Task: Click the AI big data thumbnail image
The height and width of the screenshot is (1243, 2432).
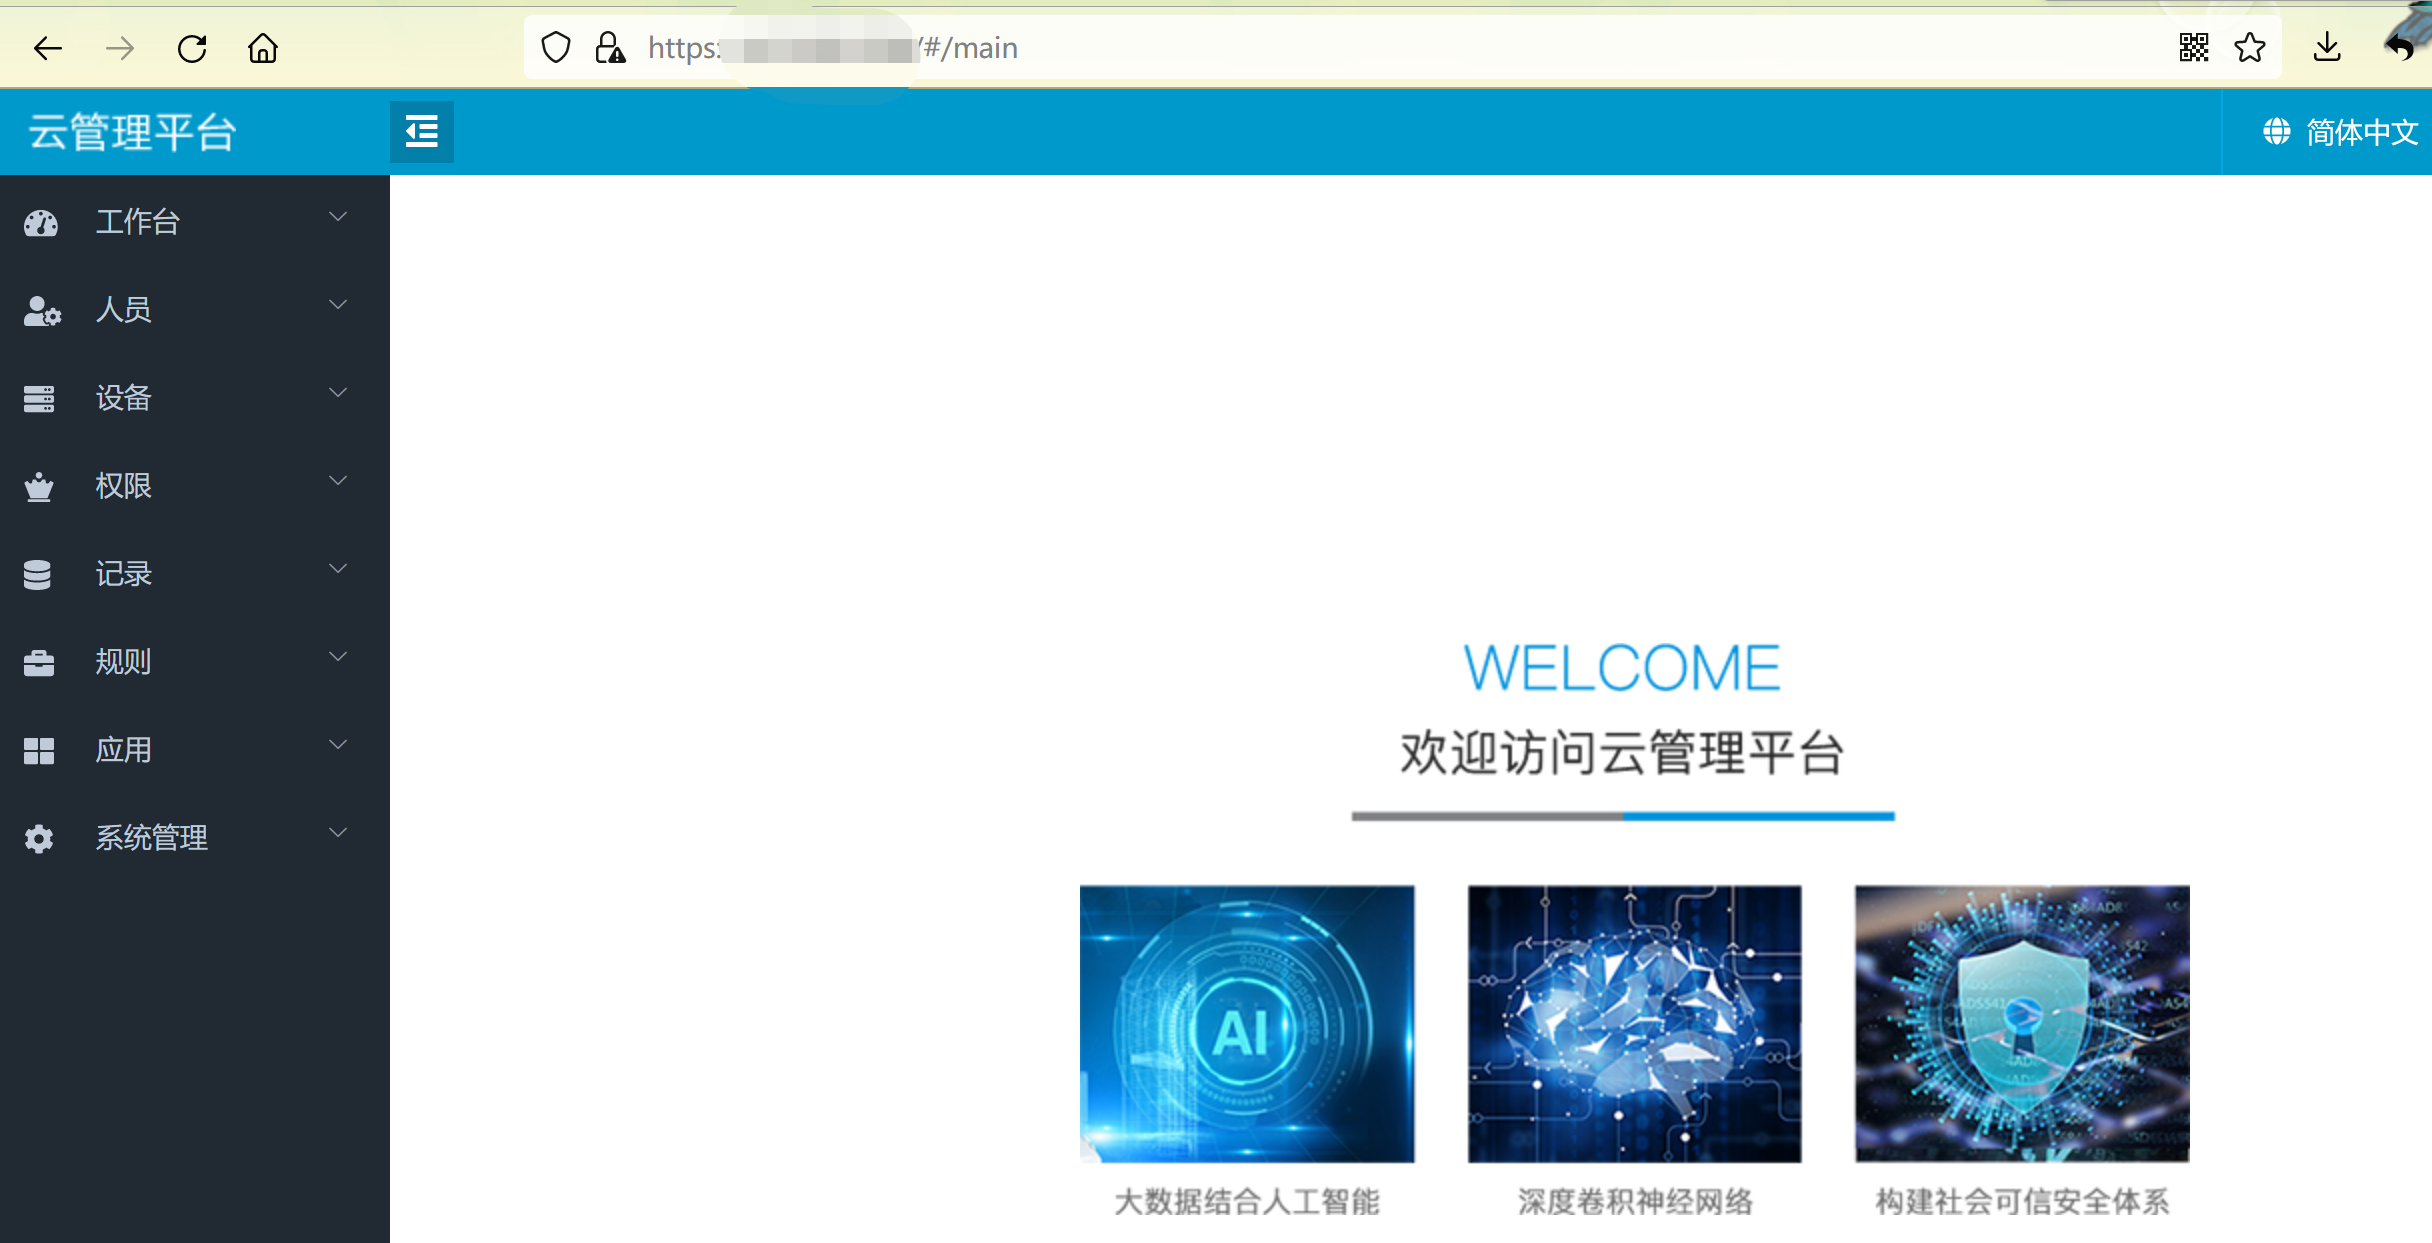Action: coord(1246,1023)
